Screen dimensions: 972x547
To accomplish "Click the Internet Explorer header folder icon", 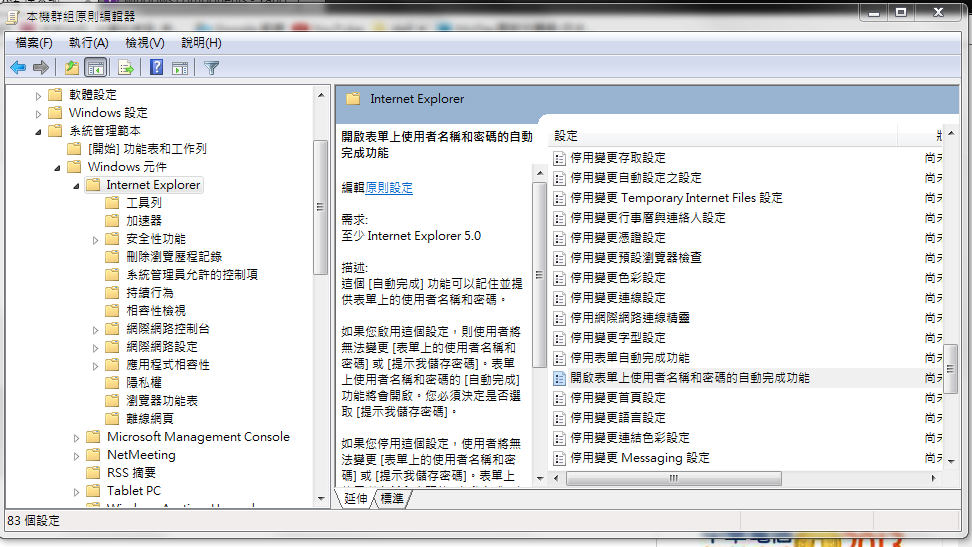I will pyautogui.click(x=353, y=99).
